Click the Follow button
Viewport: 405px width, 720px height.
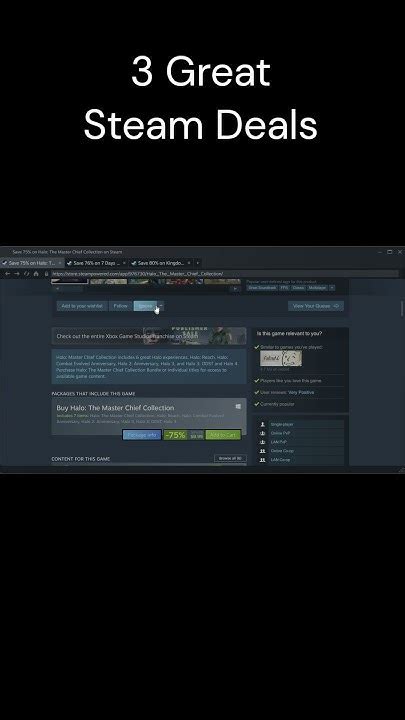click(x=120, y=306)
